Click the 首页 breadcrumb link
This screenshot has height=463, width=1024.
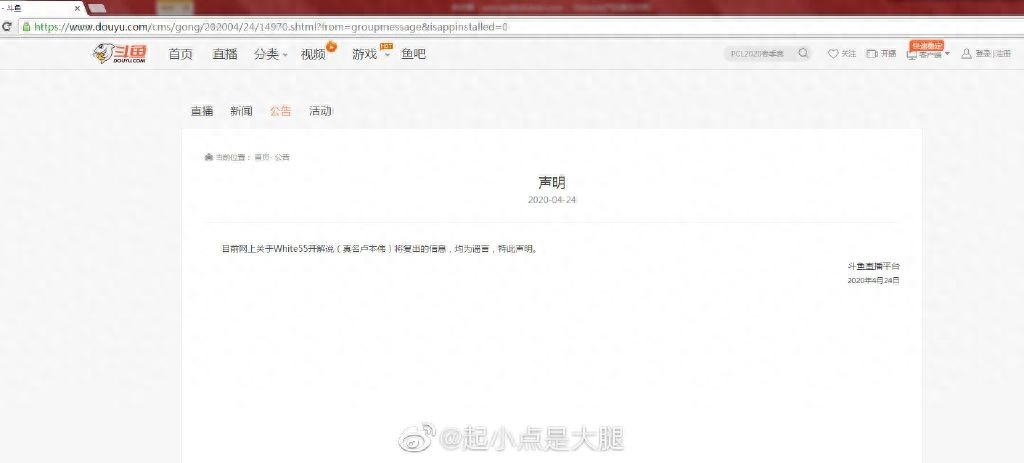pos(261,157)
